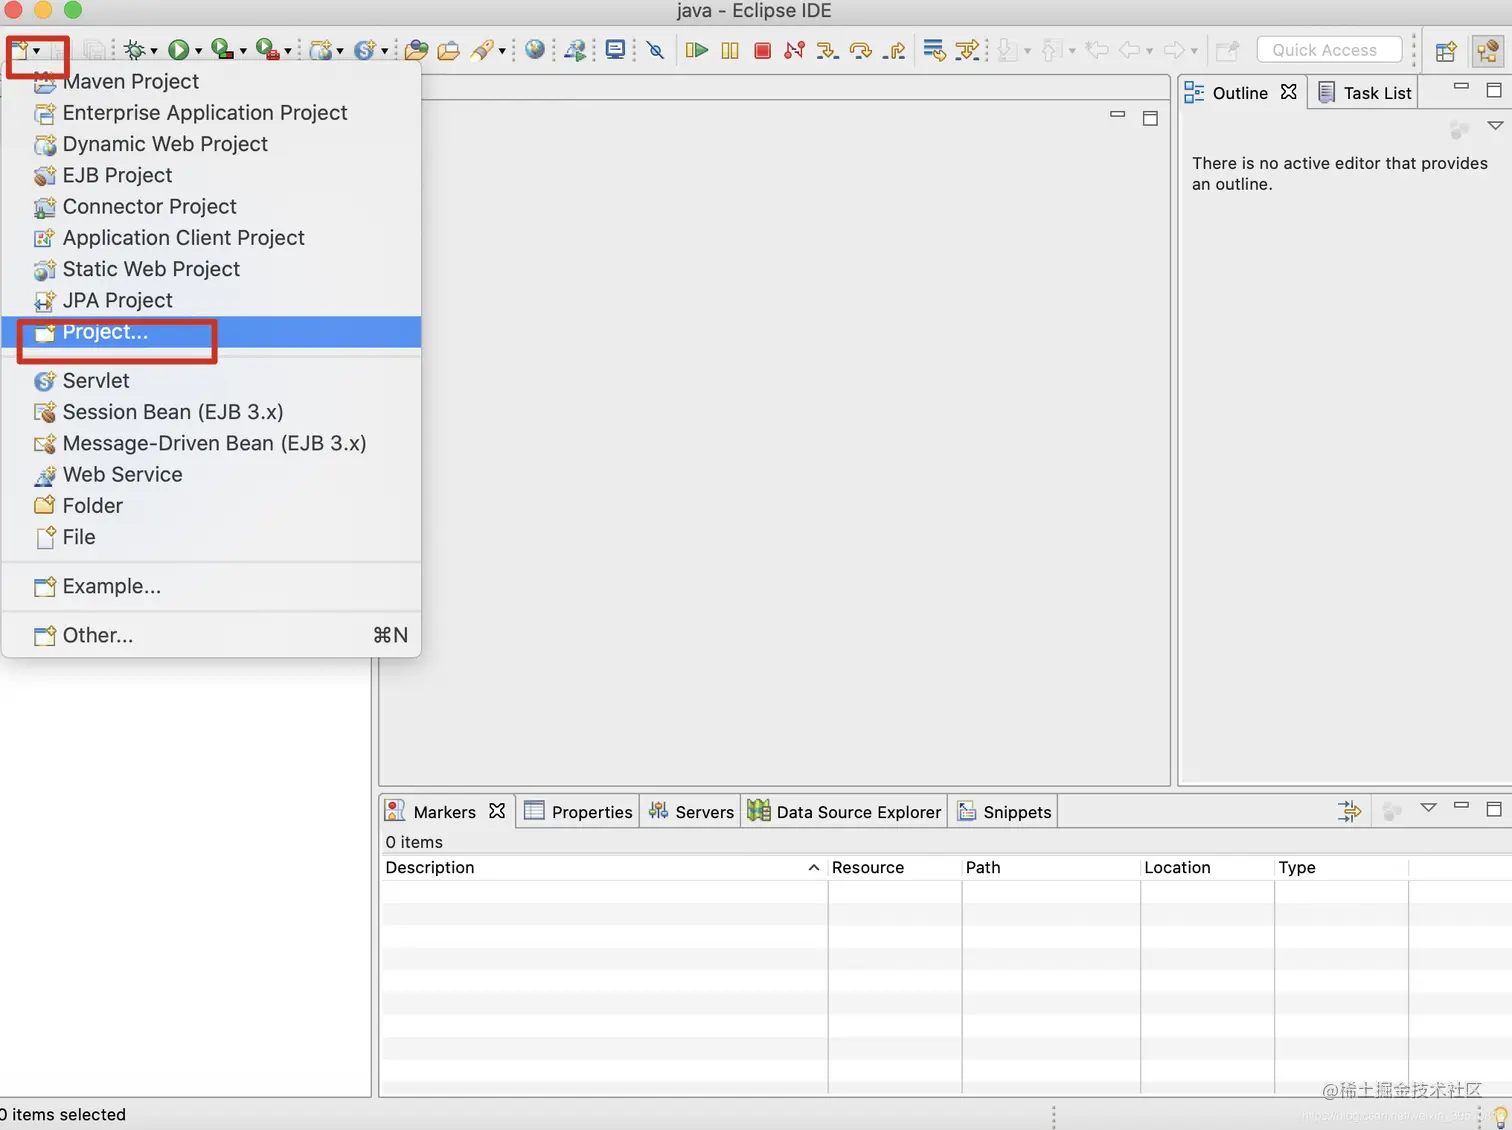Click the Step Return icon

894,50
